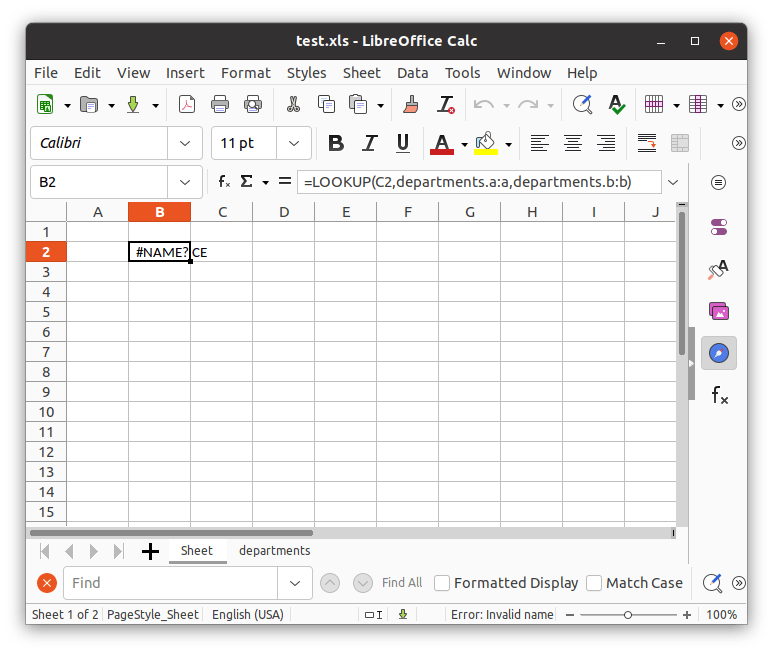Screen dimensions: 773x653
Task: Enable Formatted Display checkbox
Action: click(x=442, y=583)
